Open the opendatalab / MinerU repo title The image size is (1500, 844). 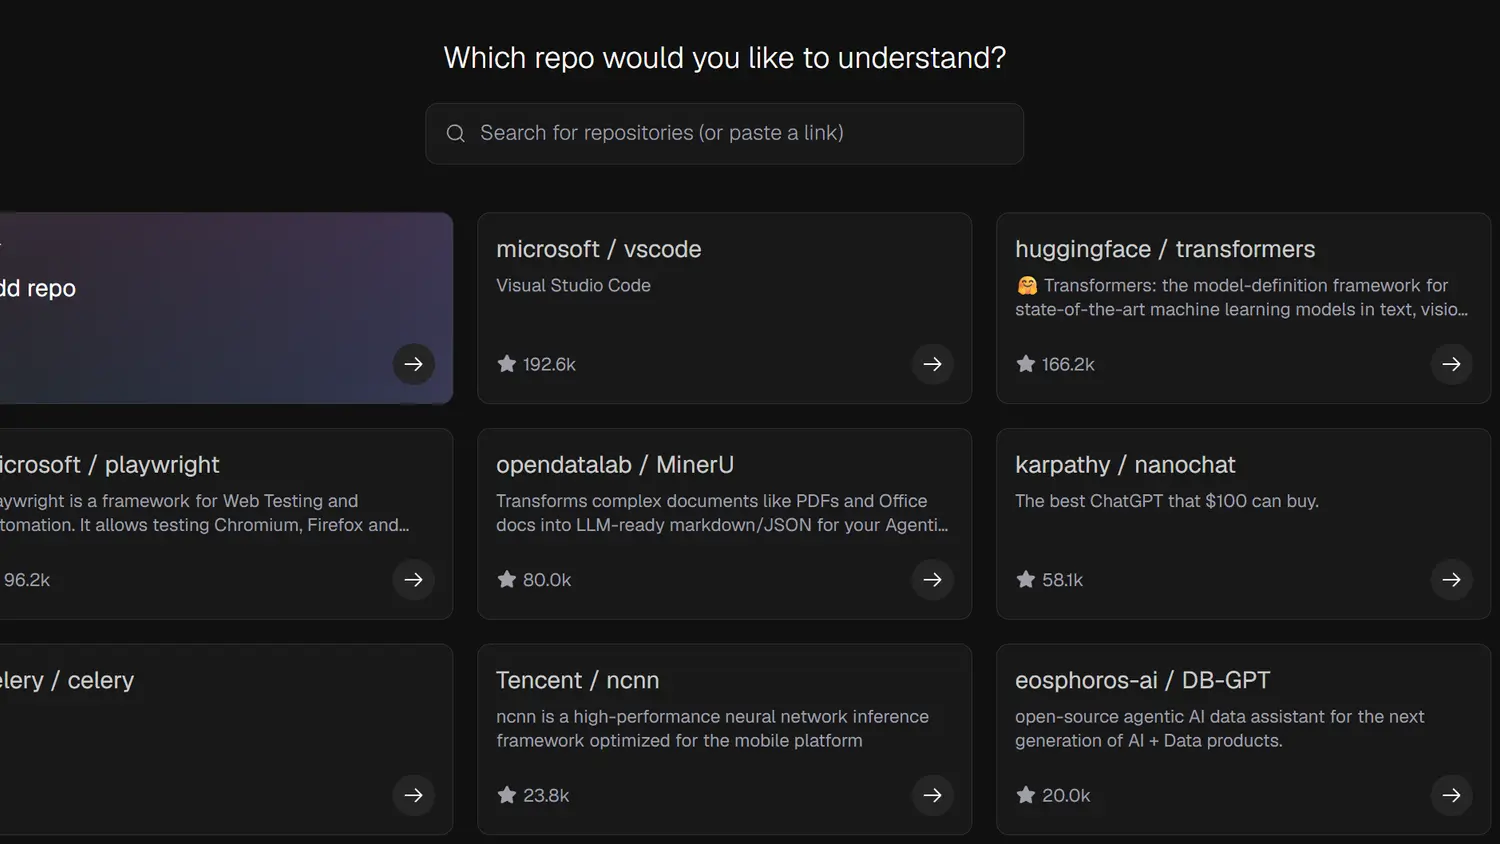[615, 465]
